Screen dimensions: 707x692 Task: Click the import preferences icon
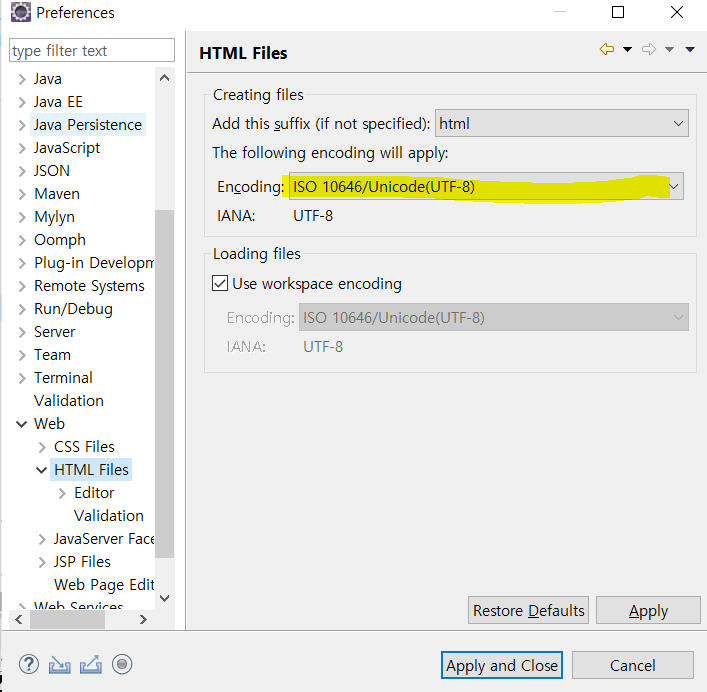click(60, 665)
